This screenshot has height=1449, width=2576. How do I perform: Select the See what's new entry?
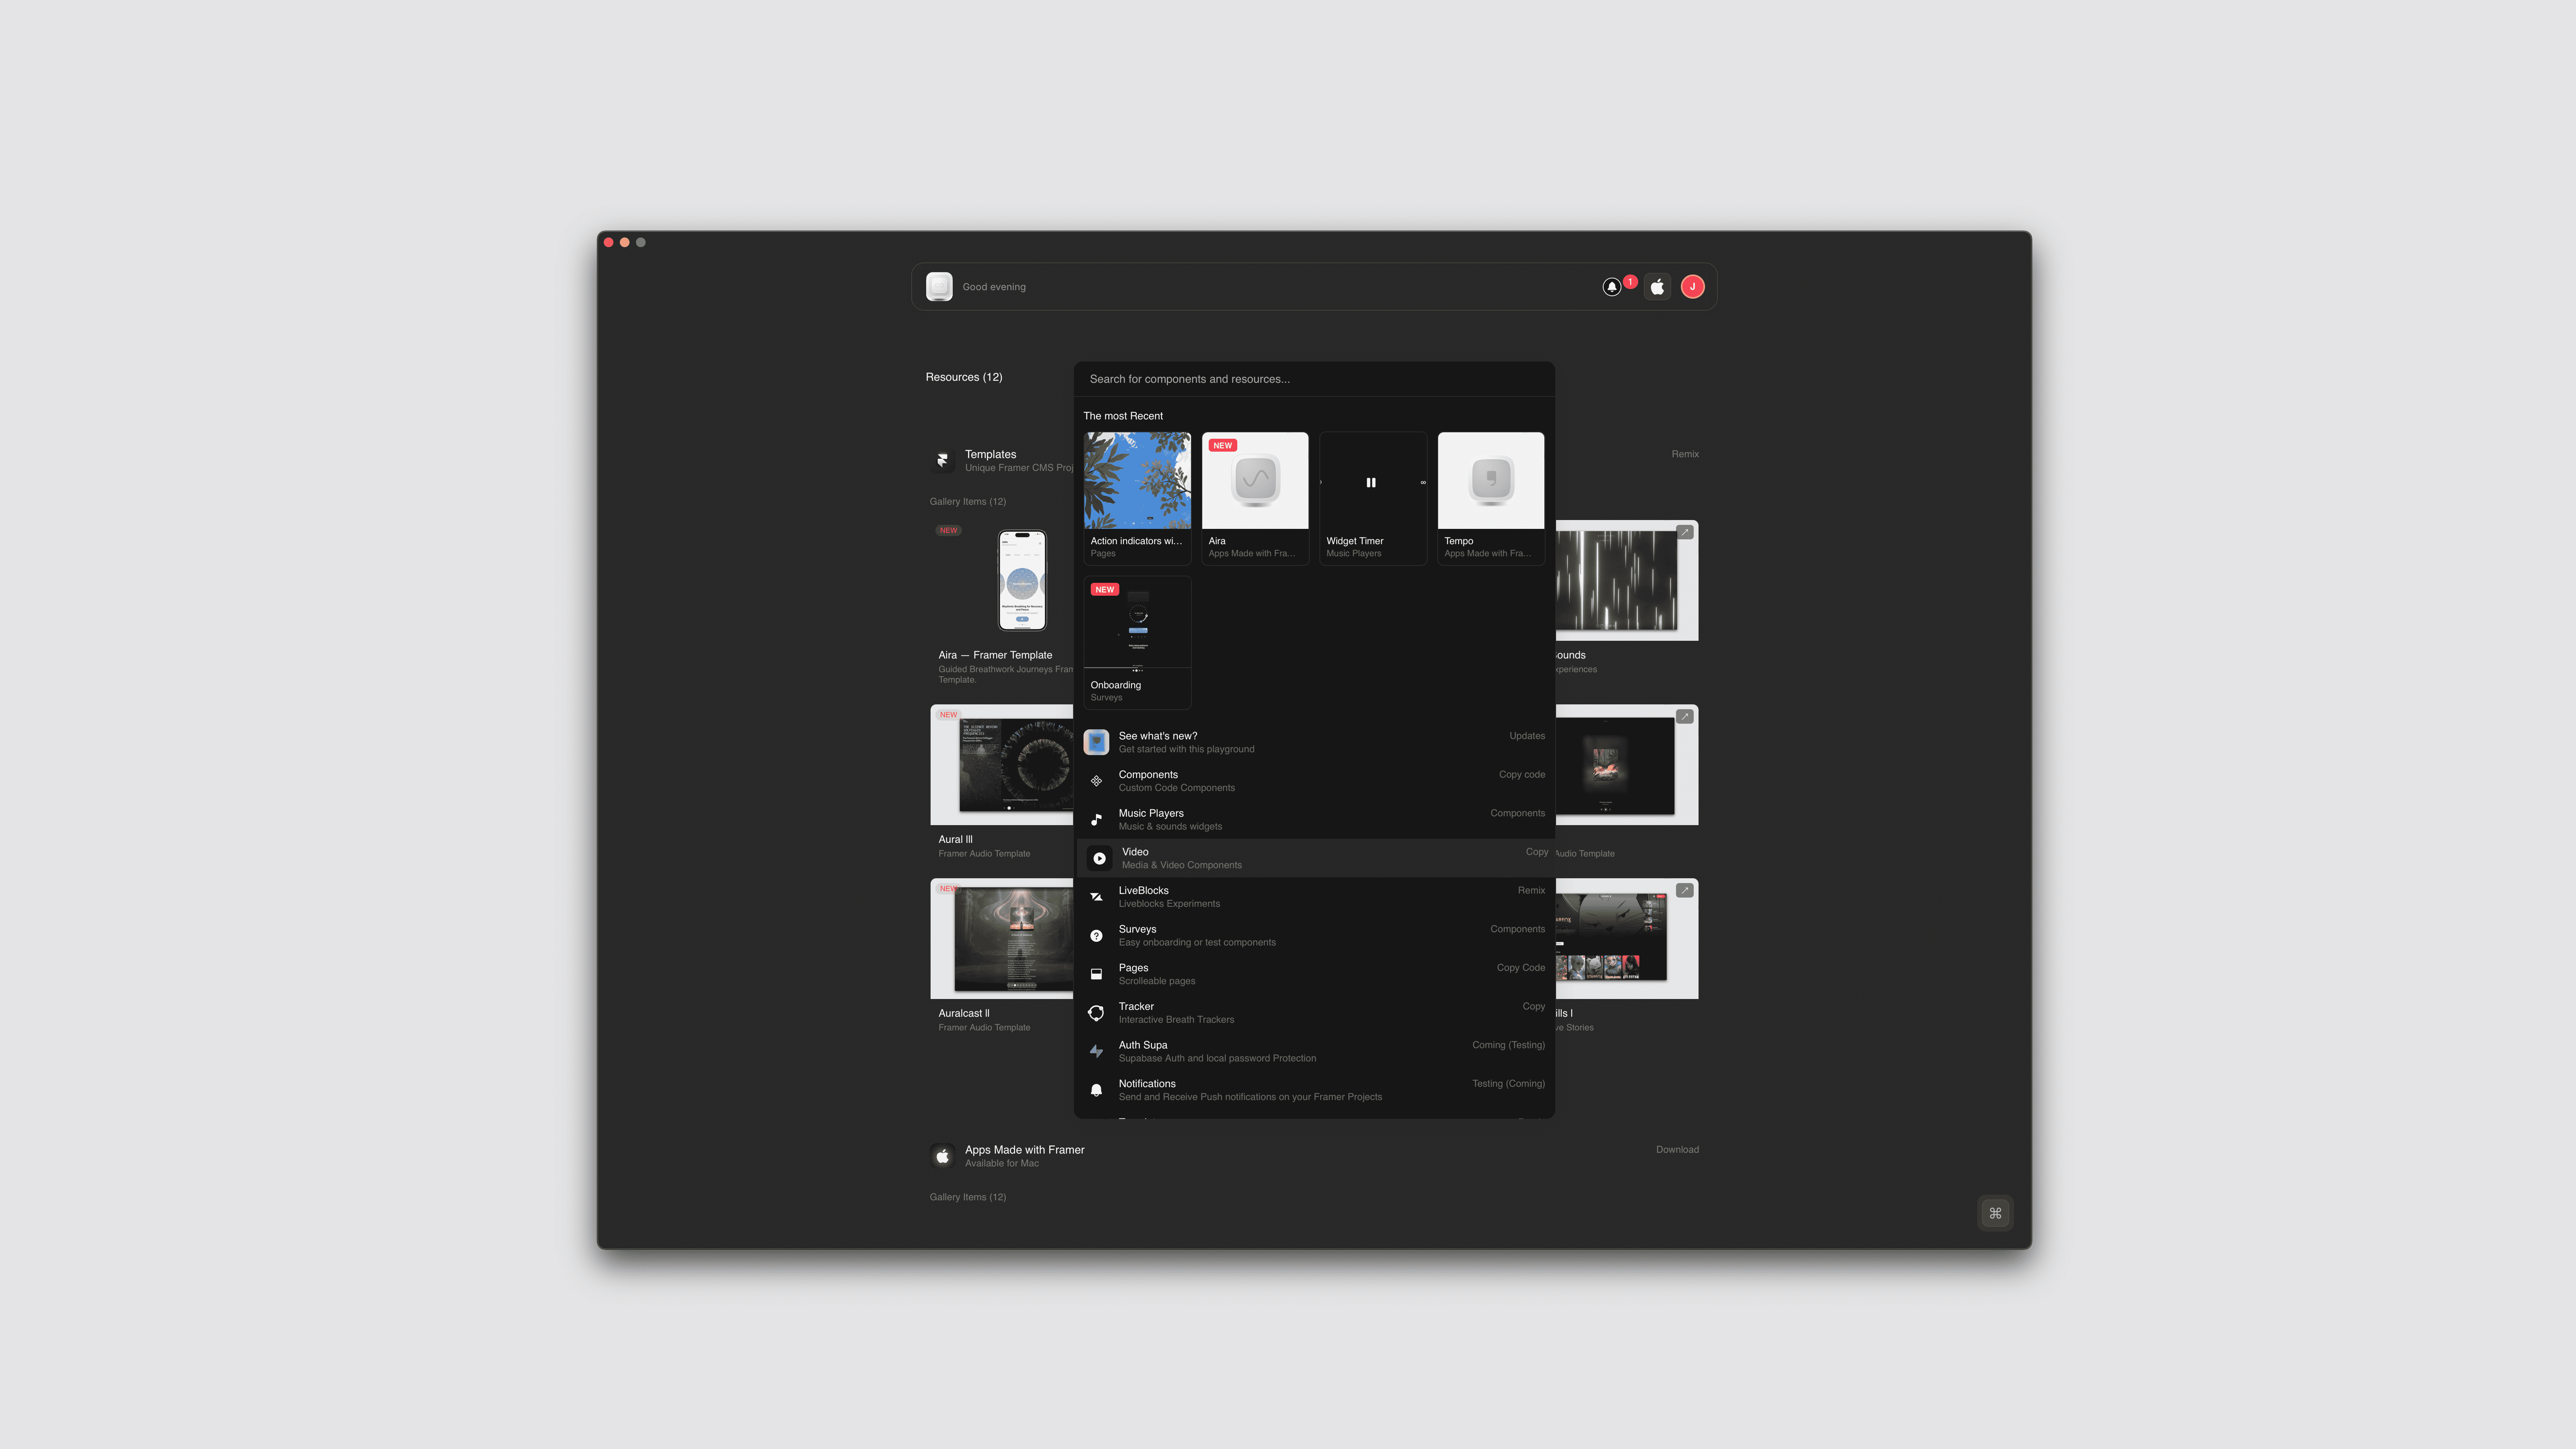1313,742
